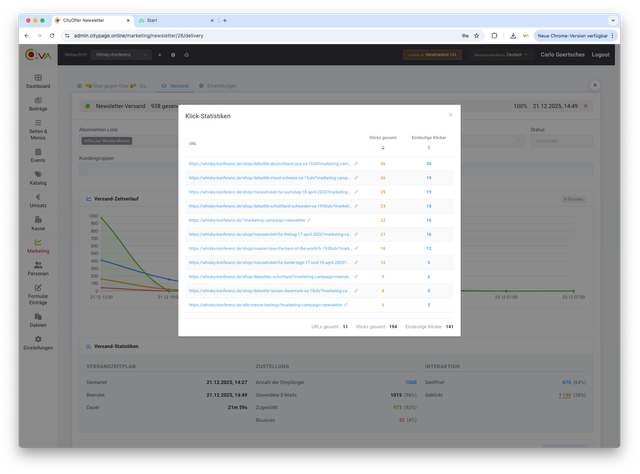Screen dimensions: 640x474
Task: Click the browser reload button
Action: (x=59, y=35)
